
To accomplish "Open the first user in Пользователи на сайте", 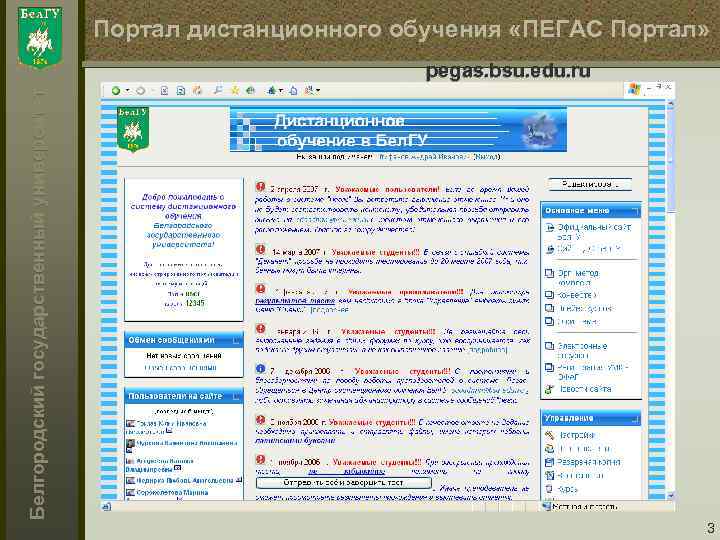I will [172, 423].
